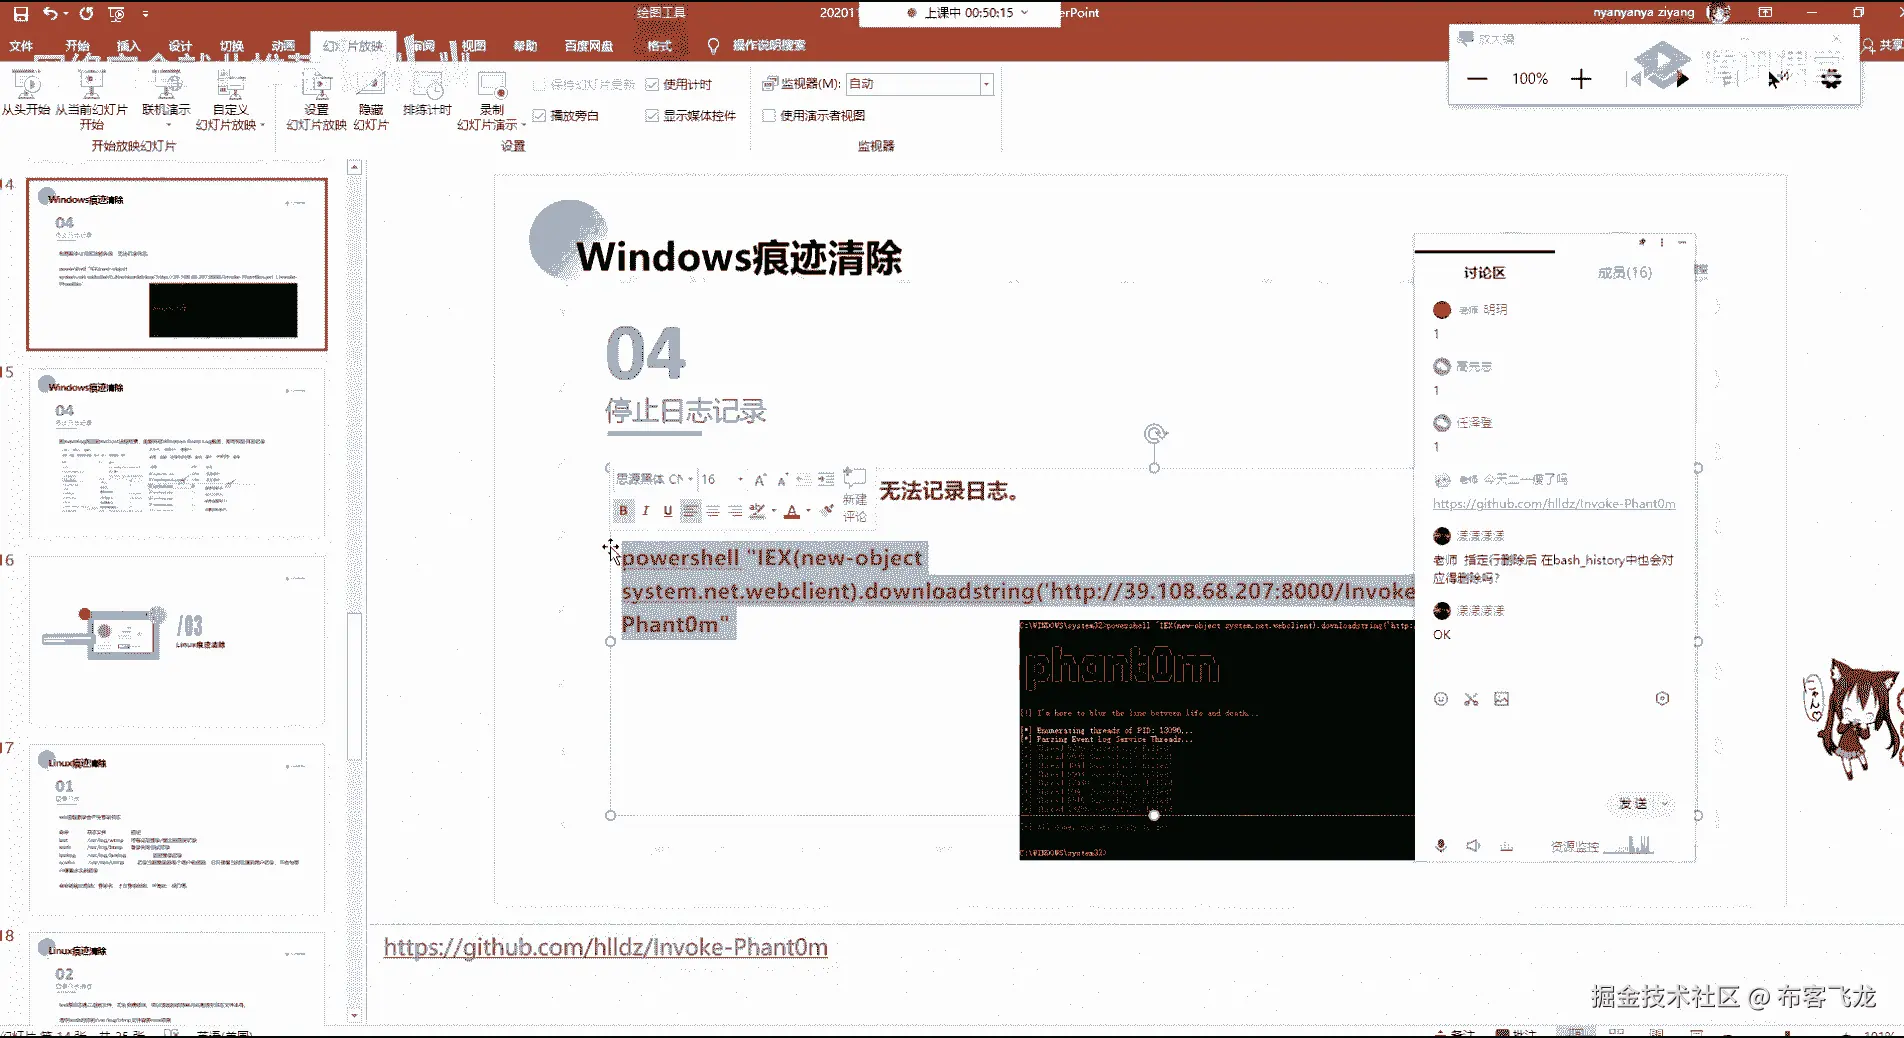The image size is (1904, 1038).
Task: Click Hide Slide (隐藏幻灯片) icon
Action: pos(371,101)
